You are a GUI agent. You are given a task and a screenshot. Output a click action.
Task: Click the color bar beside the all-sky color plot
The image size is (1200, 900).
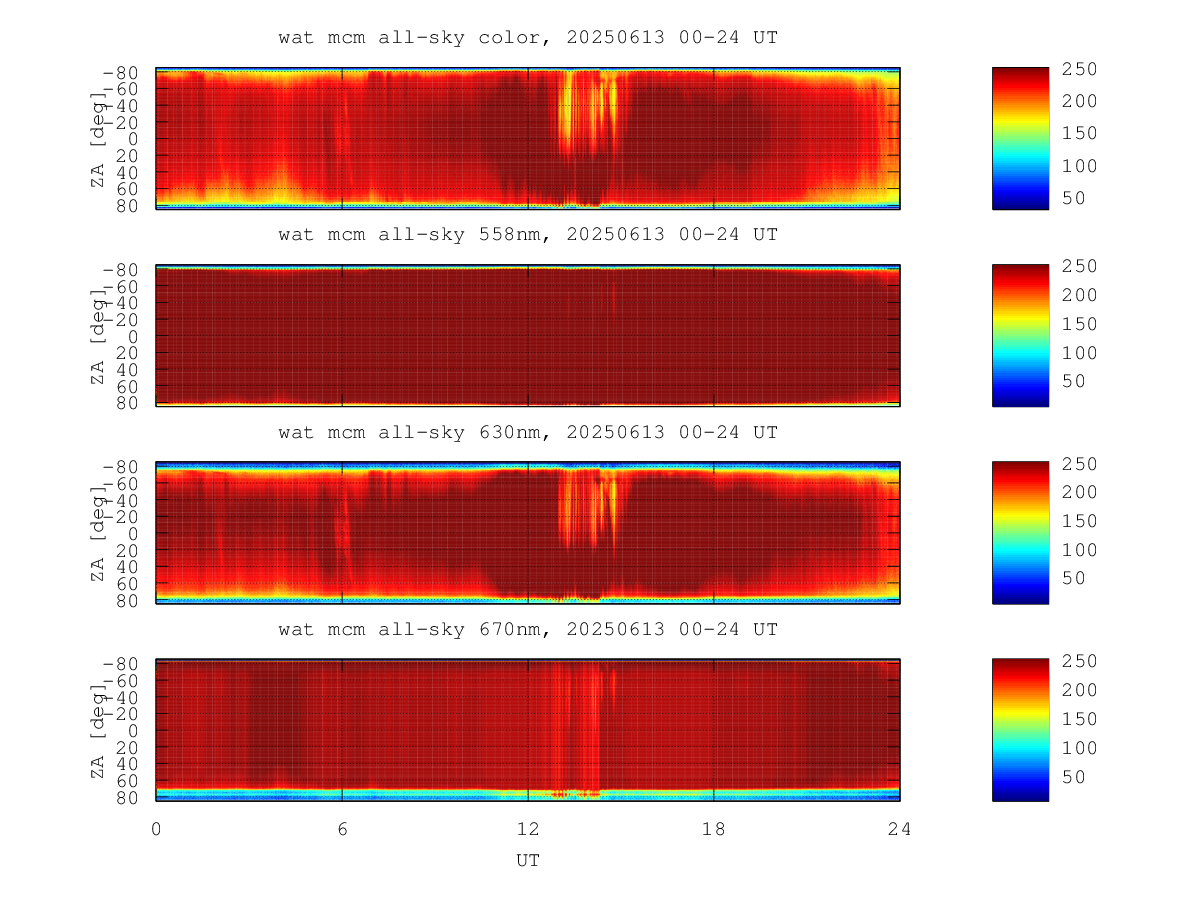pyautogui.click(x=1020, y=138)
